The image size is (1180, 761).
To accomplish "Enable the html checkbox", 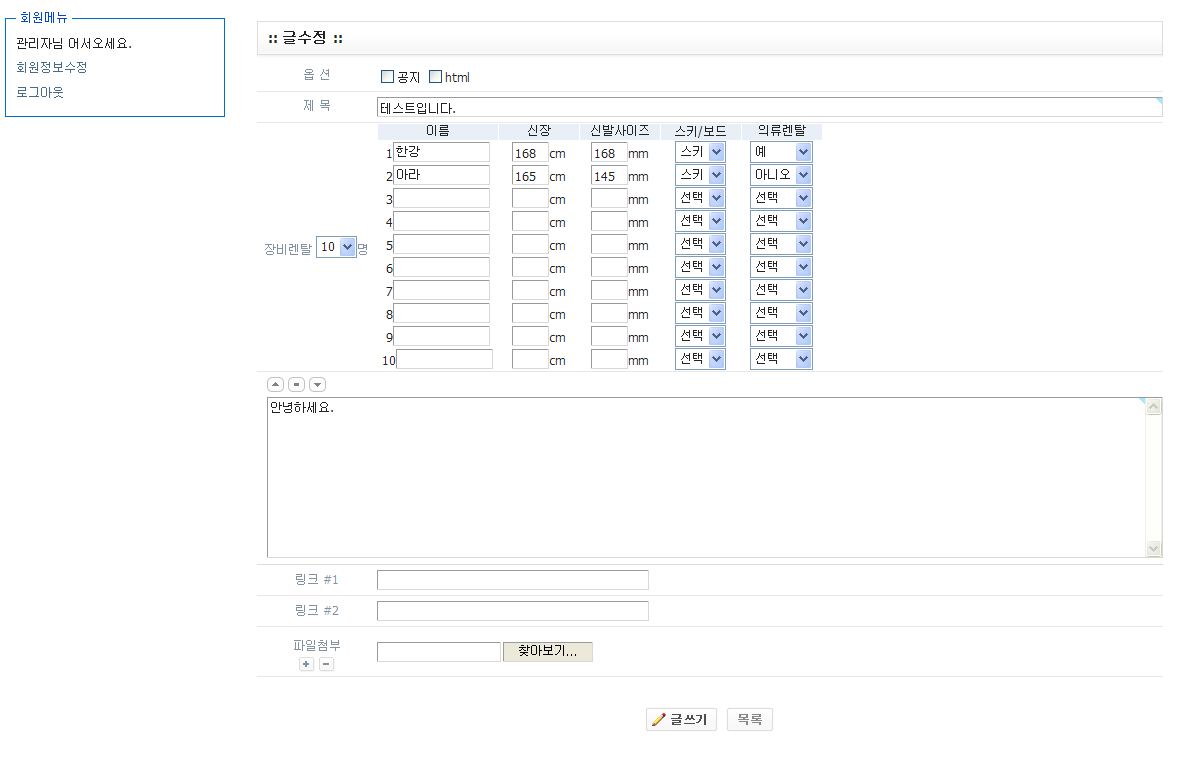I will click(x=435, y=77).
